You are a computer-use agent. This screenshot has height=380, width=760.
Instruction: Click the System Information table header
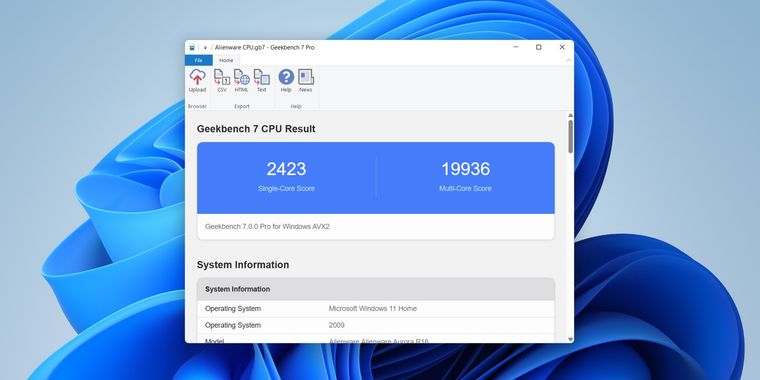click(376, 289)
